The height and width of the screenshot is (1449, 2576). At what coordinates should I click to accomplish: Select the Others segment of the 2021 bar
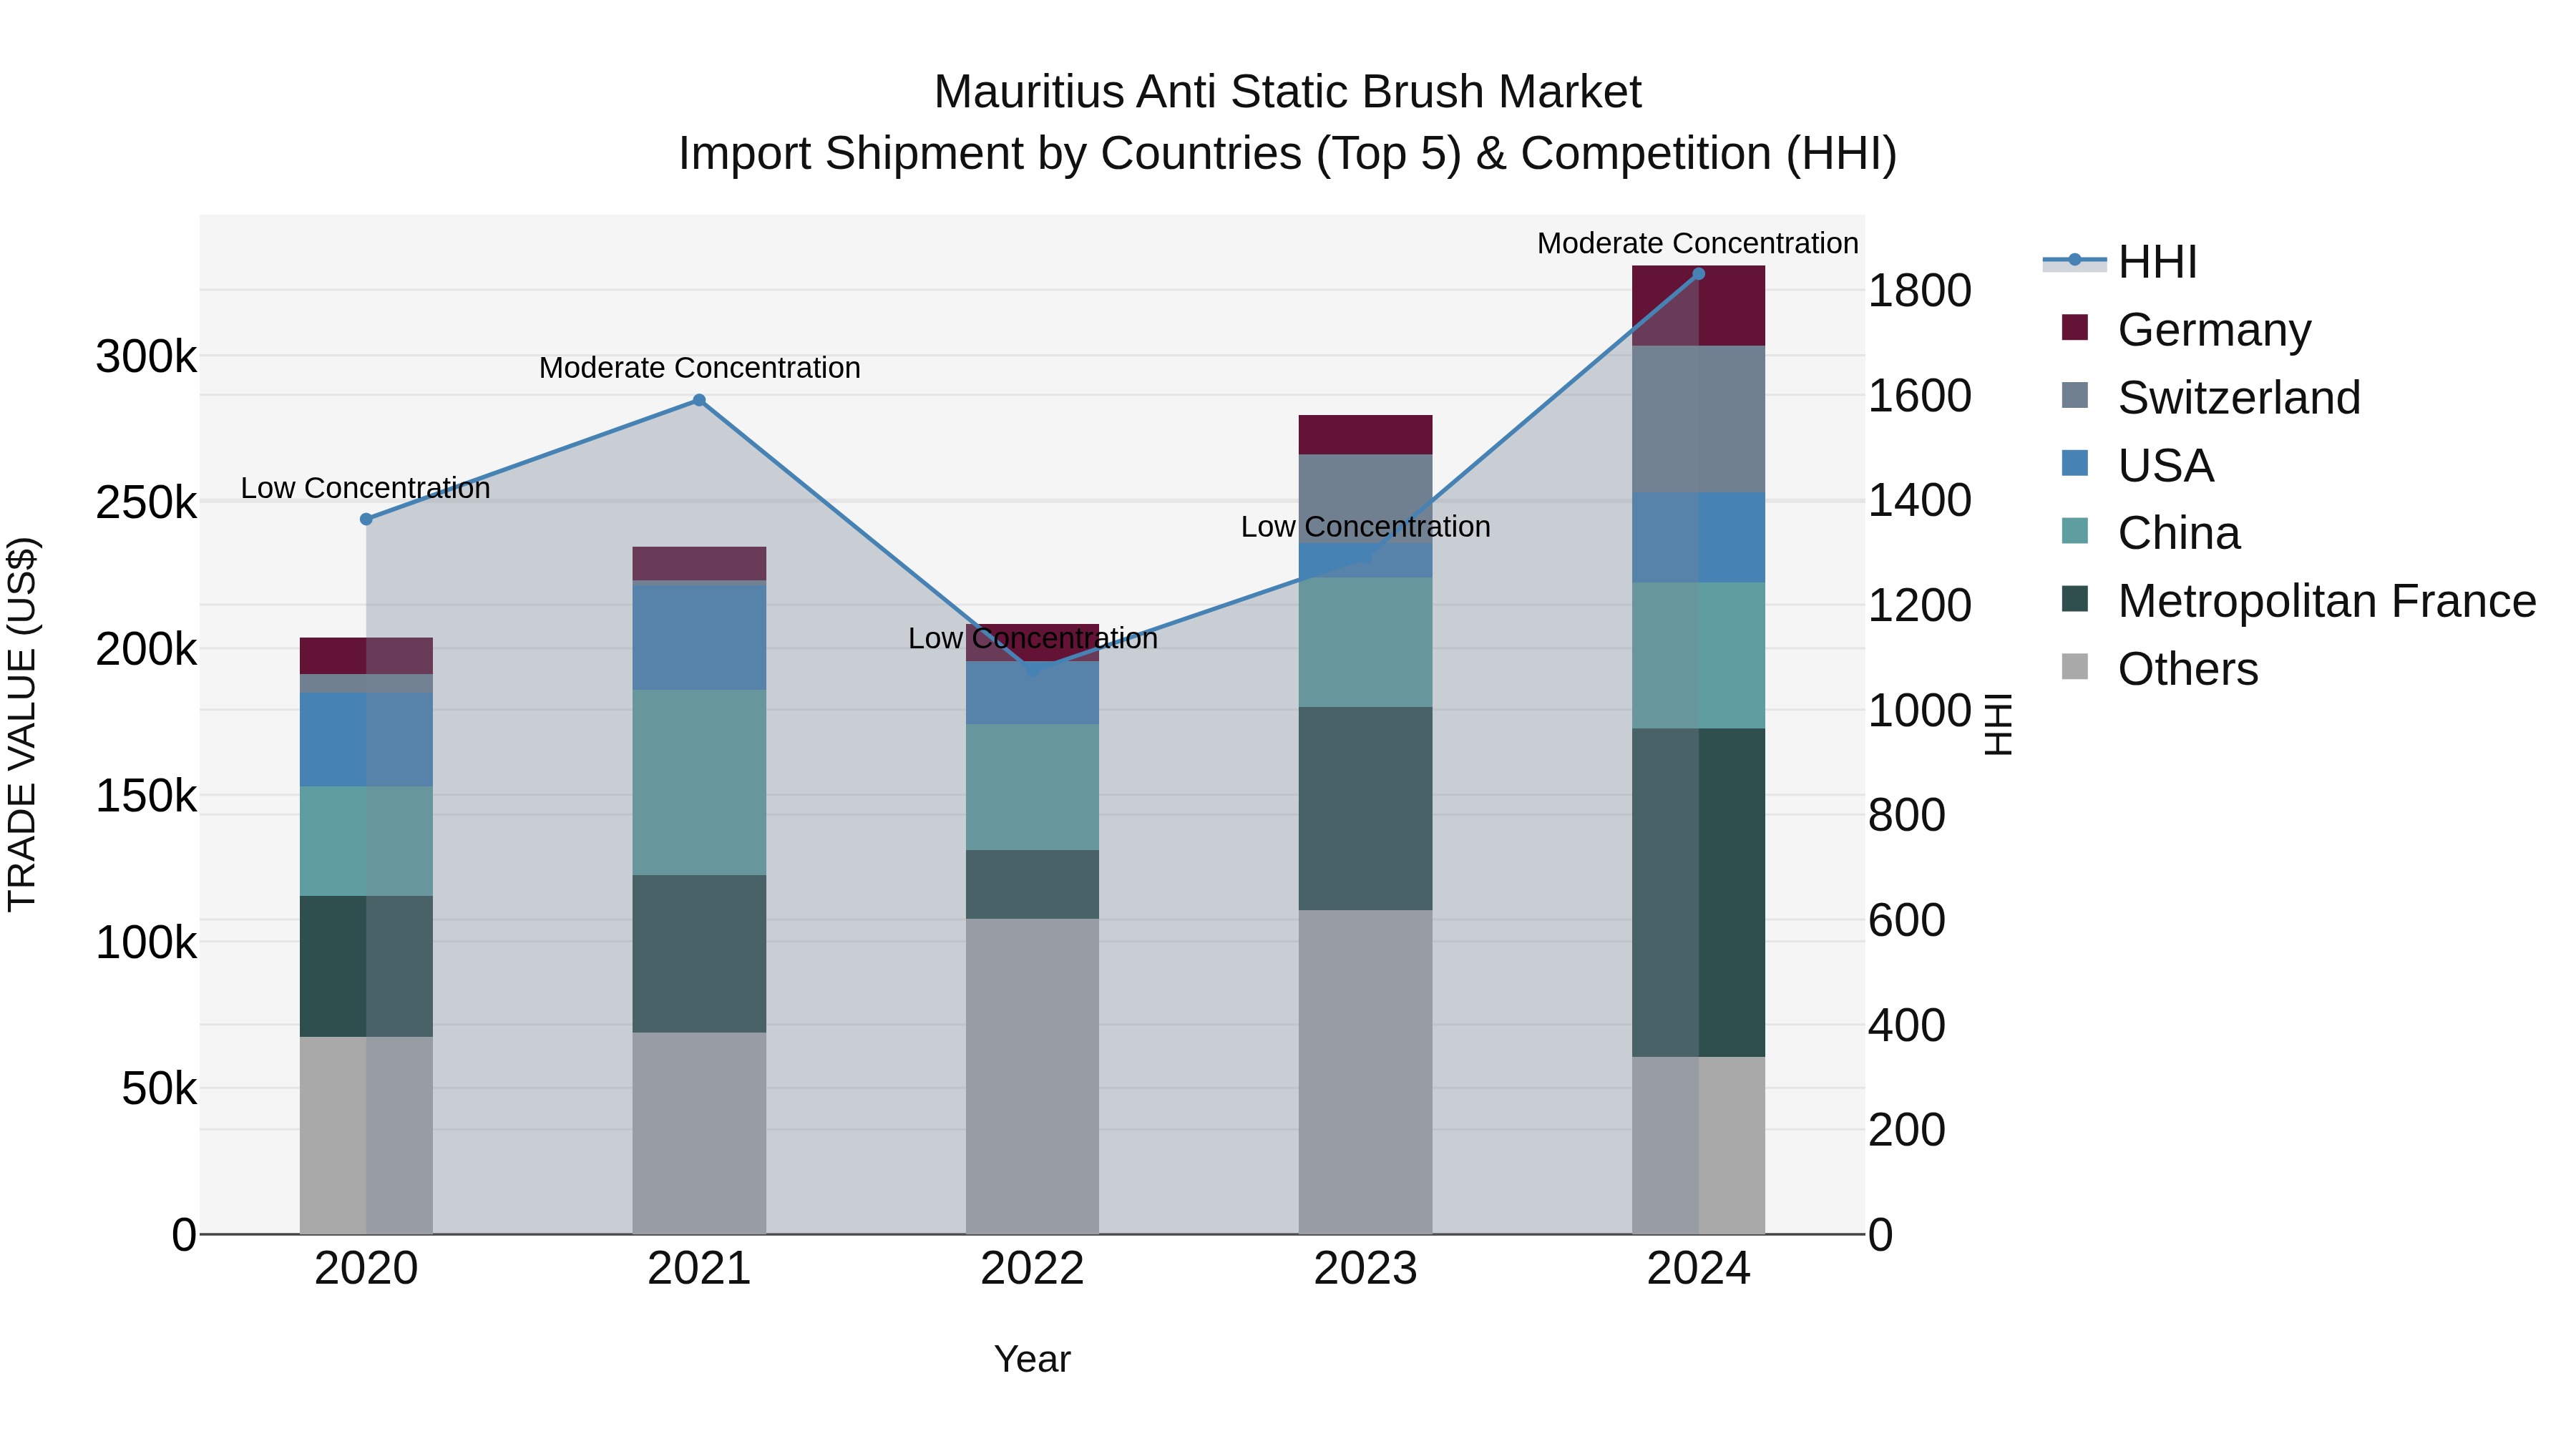pos(699,1133)
